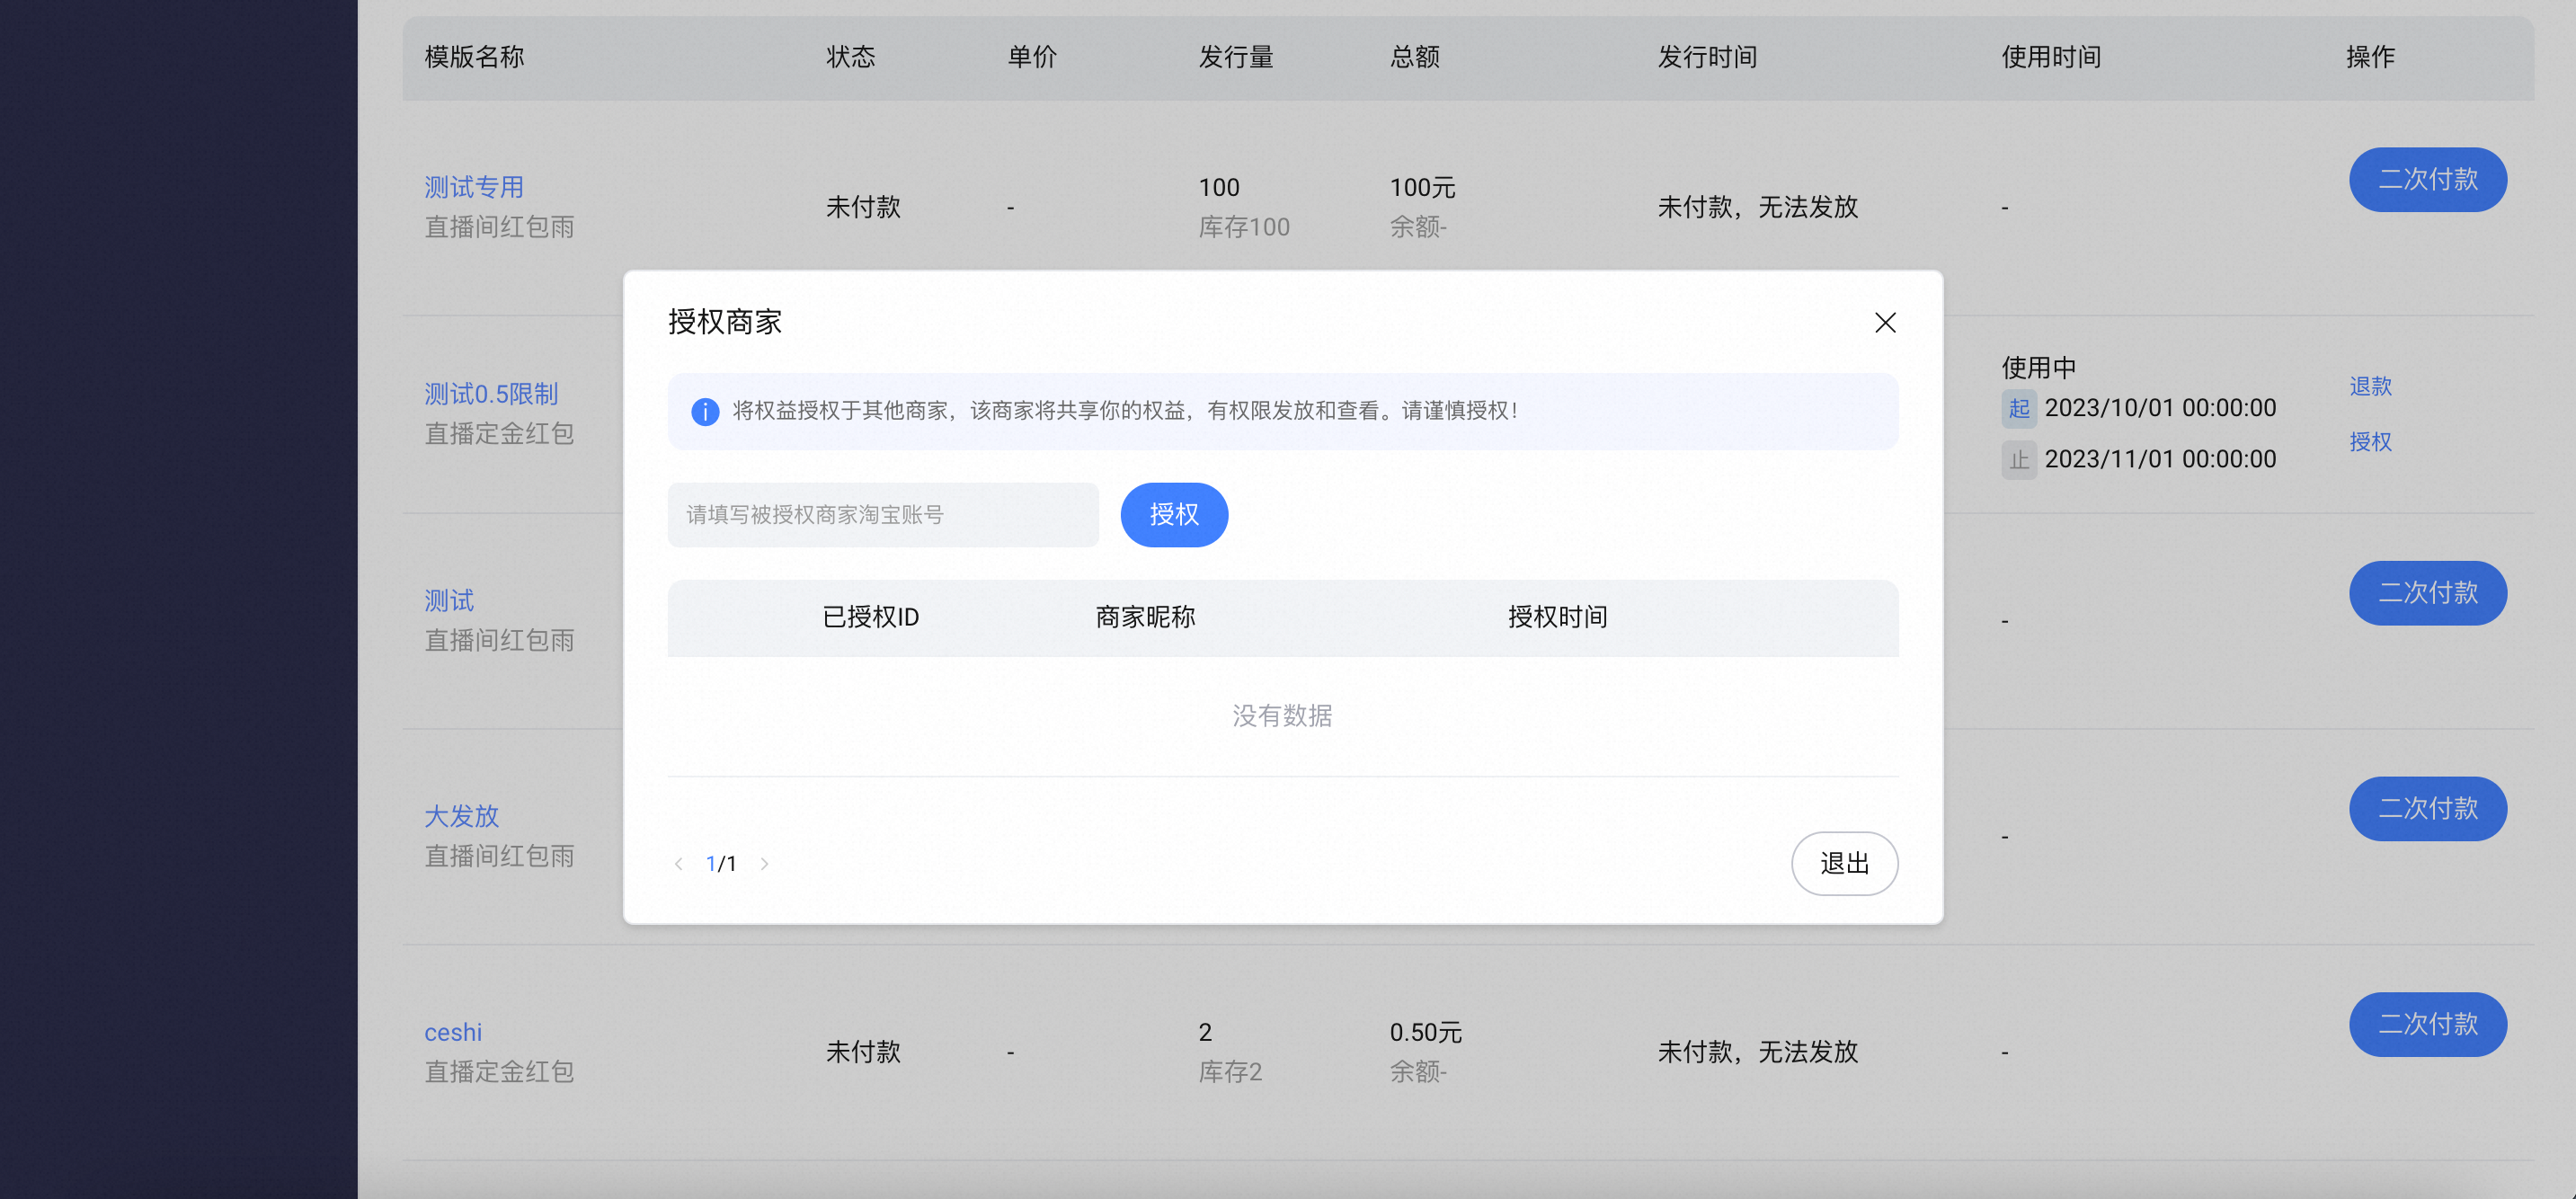2576x1199 pixels.
Task: Click the 状态 column header
Action: (x=851, y=57)
